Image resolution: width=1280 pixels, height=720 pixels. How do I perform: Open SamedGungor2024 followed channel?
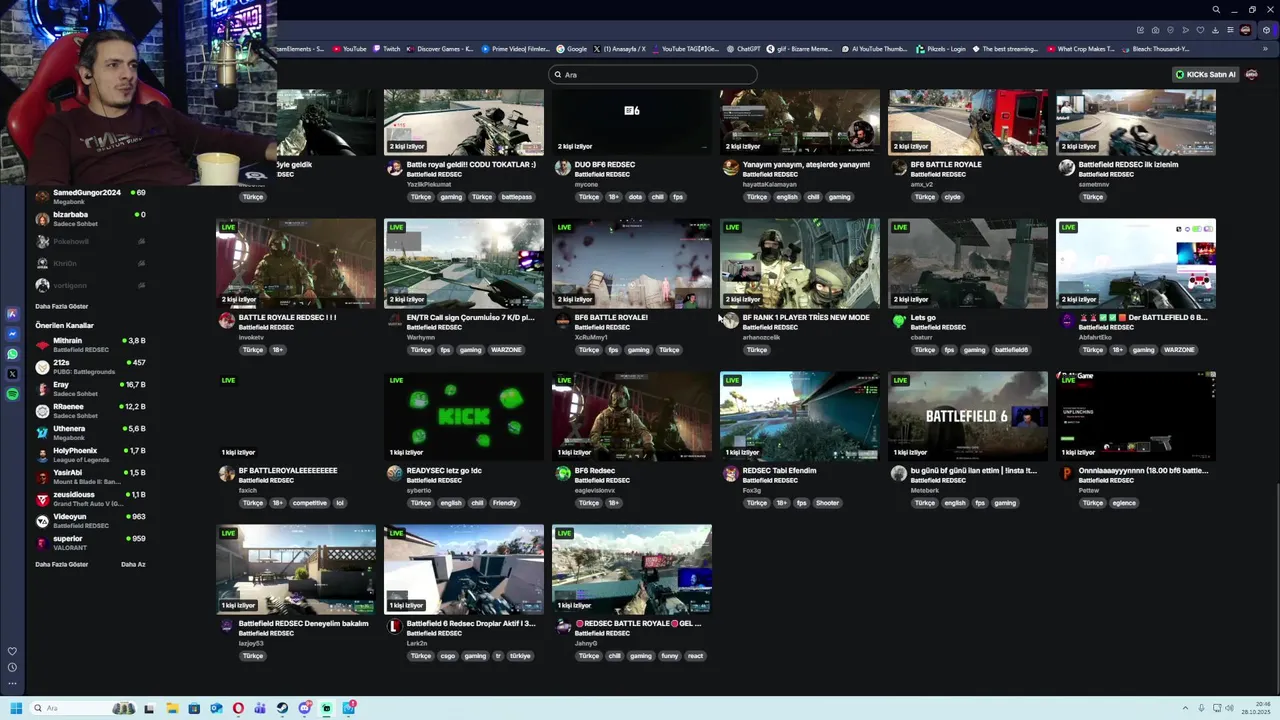pos(91,197)
